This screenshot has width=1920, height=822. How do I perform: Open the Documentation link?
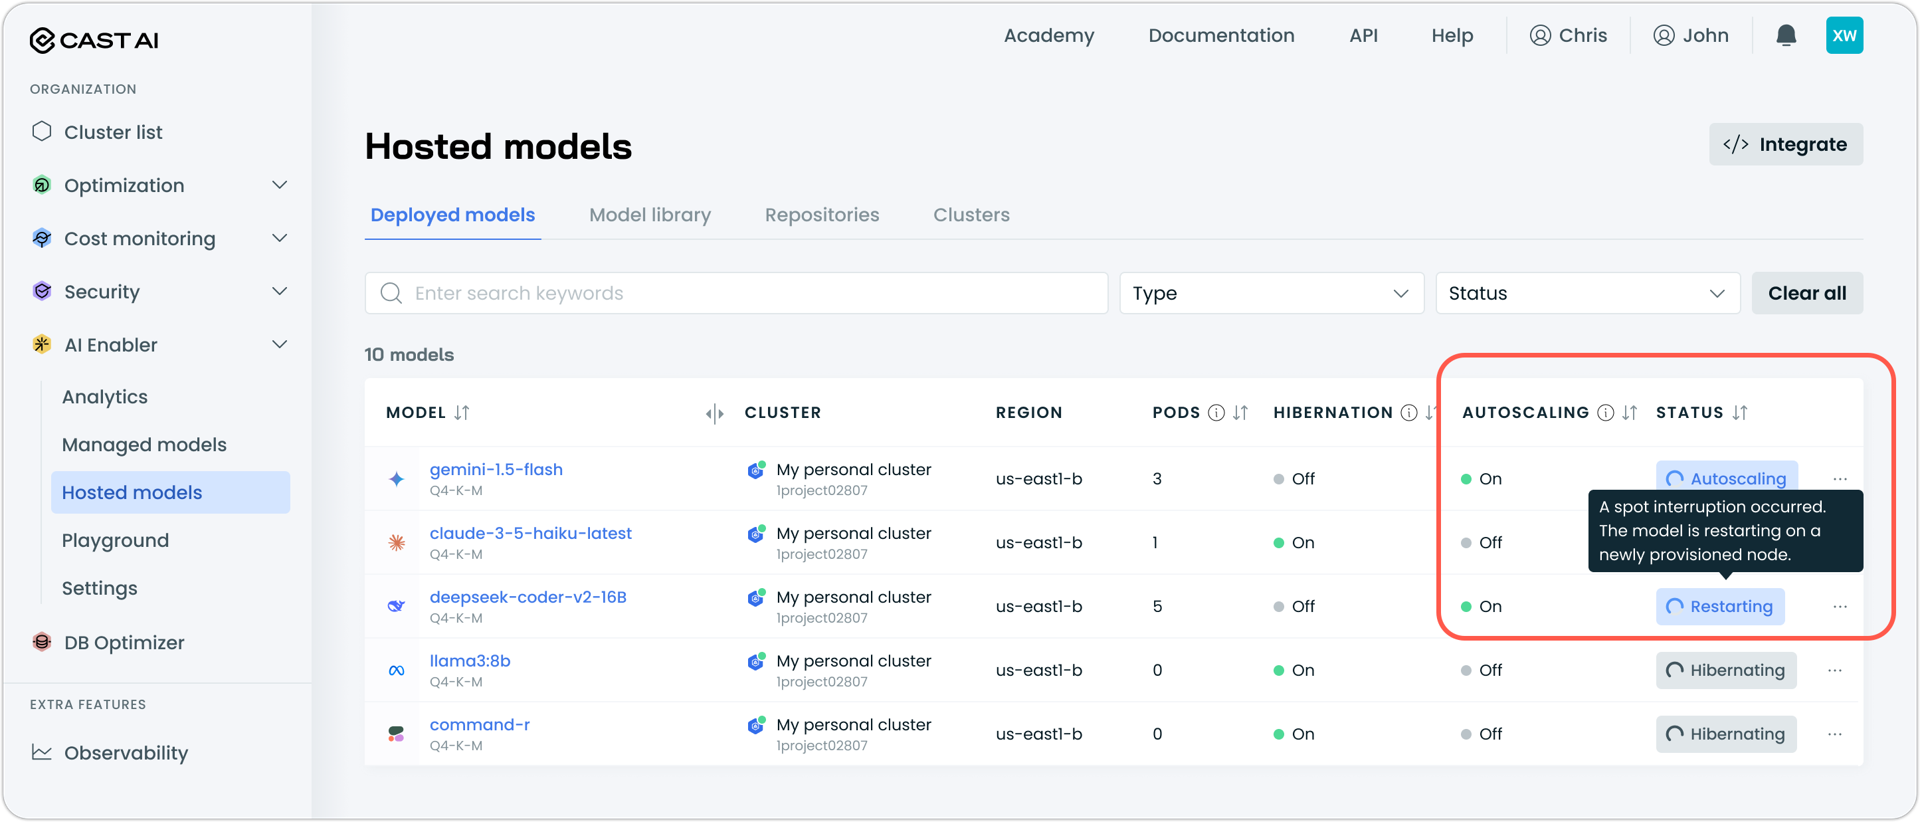coord(1221,36)
